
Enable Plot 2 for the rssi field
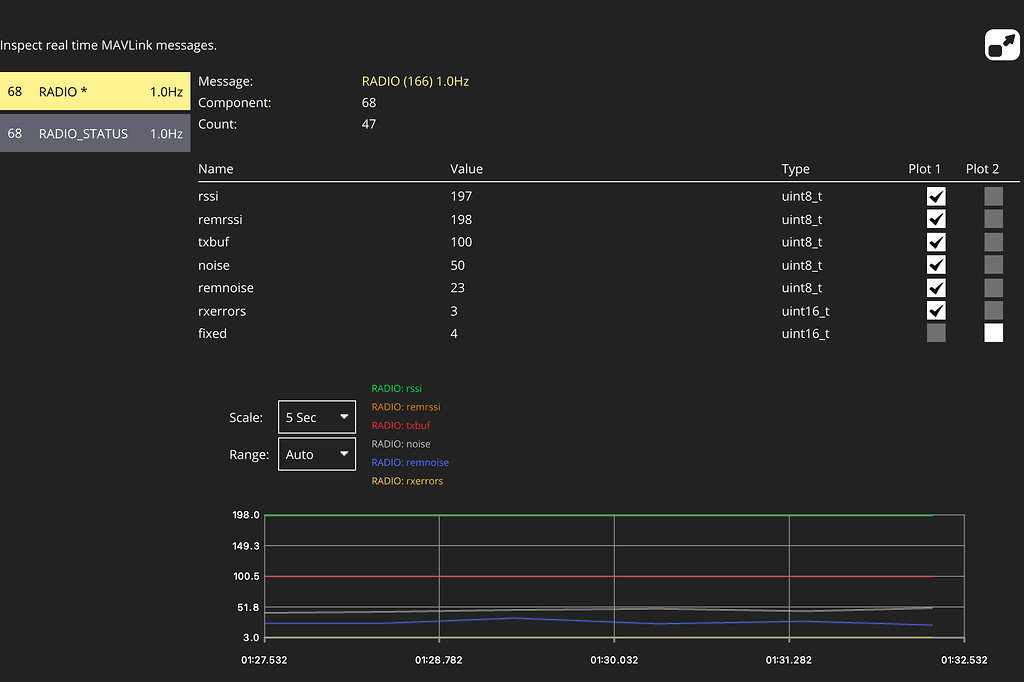pos(993,196)
